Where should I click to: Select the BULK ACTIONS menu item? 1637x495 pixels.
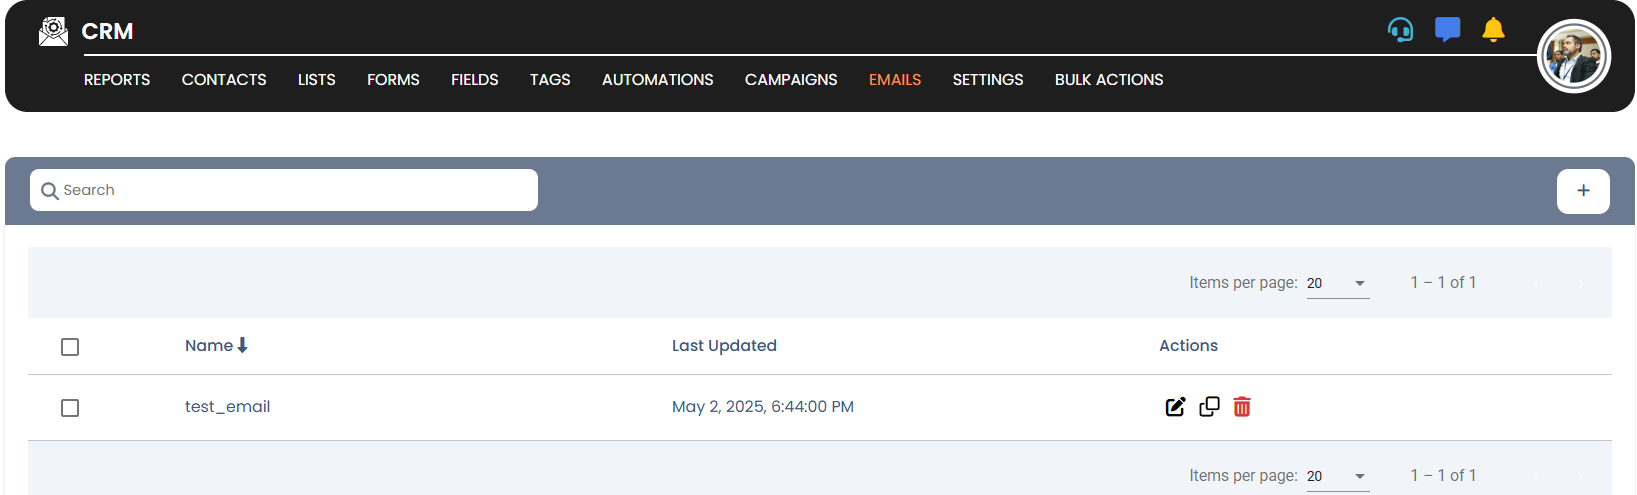point(1109,80)
